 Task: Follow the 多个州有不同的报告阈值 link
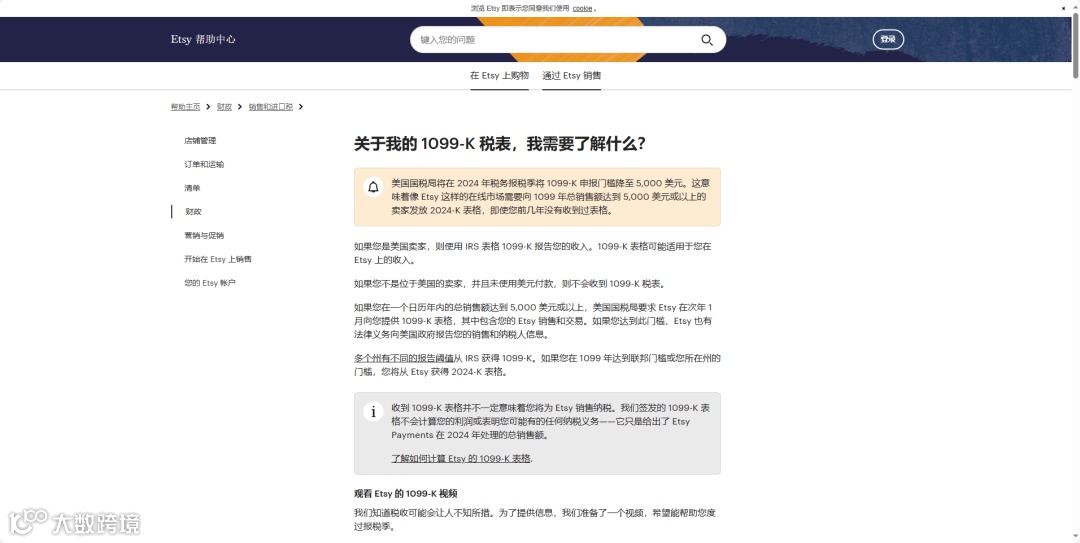[x=404, y=358]
